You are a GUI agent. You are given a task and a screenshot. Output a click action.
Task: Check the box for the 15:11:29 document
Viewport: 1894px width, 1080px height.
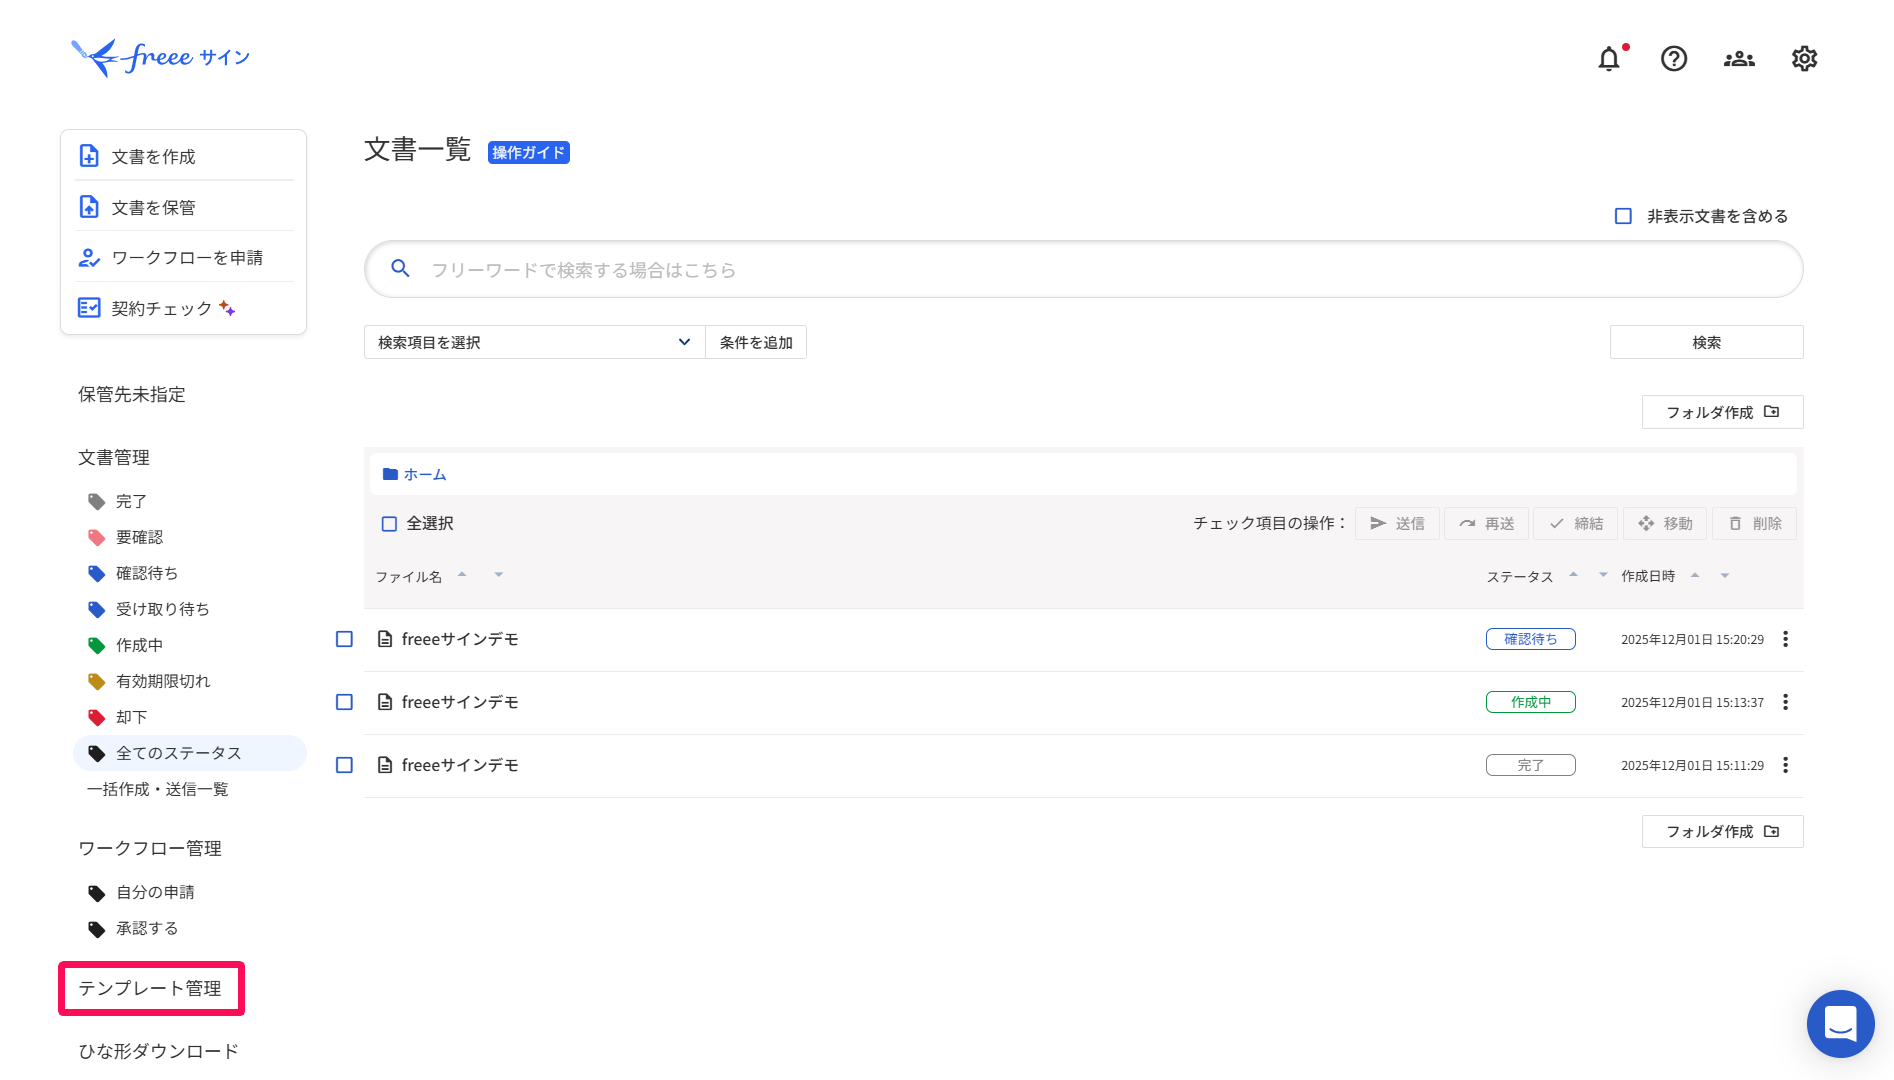click(x=344, y=765)
